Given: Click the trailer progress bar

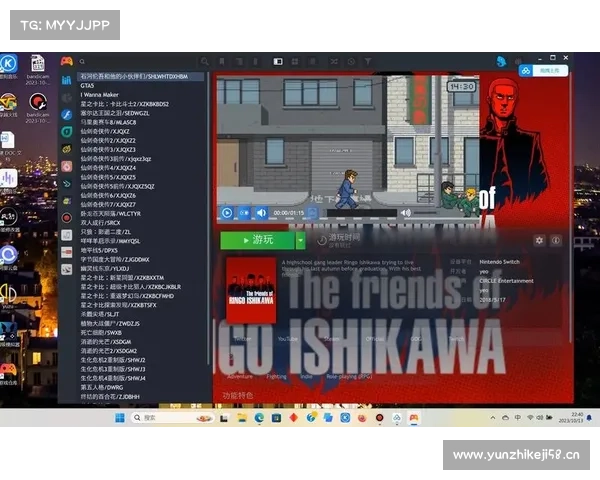Looking at the screenshot, I should coord(362,213).
